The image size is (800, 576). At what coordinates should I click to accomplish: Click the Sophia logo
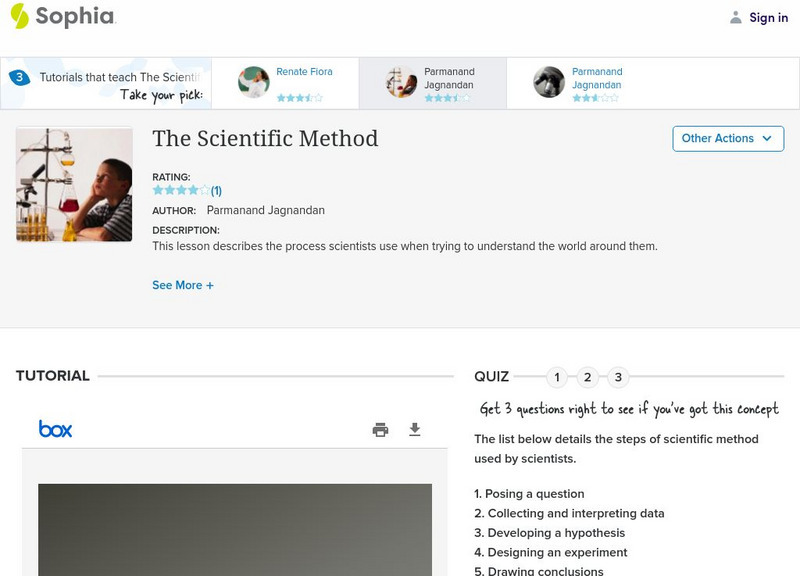[x=62, y=17]
